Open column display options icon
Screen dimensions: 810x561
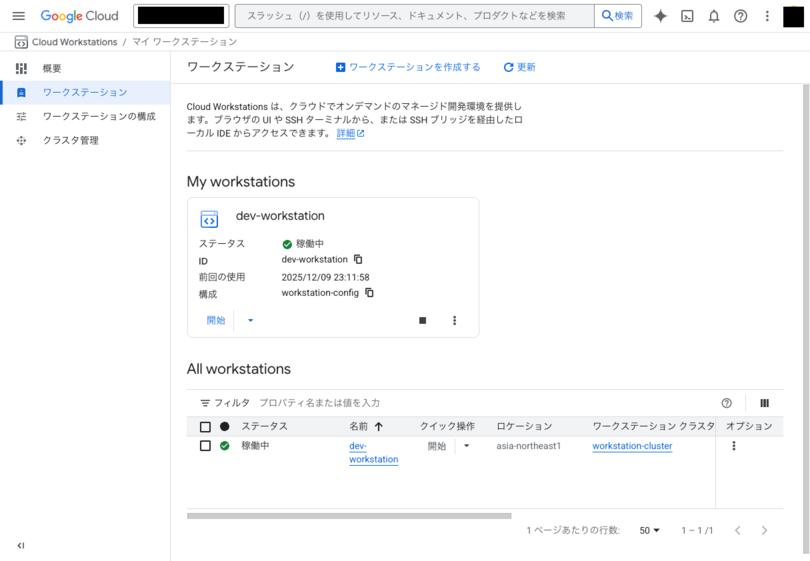coord(765,403)
